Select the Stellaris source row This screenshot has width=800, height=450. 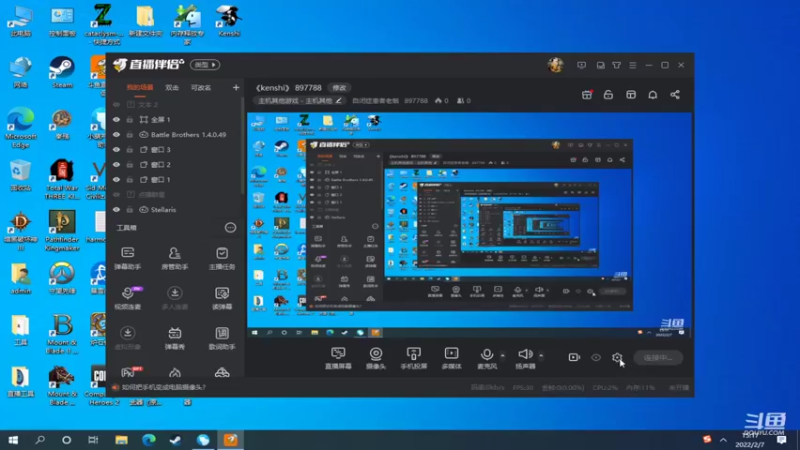point(174,210)
